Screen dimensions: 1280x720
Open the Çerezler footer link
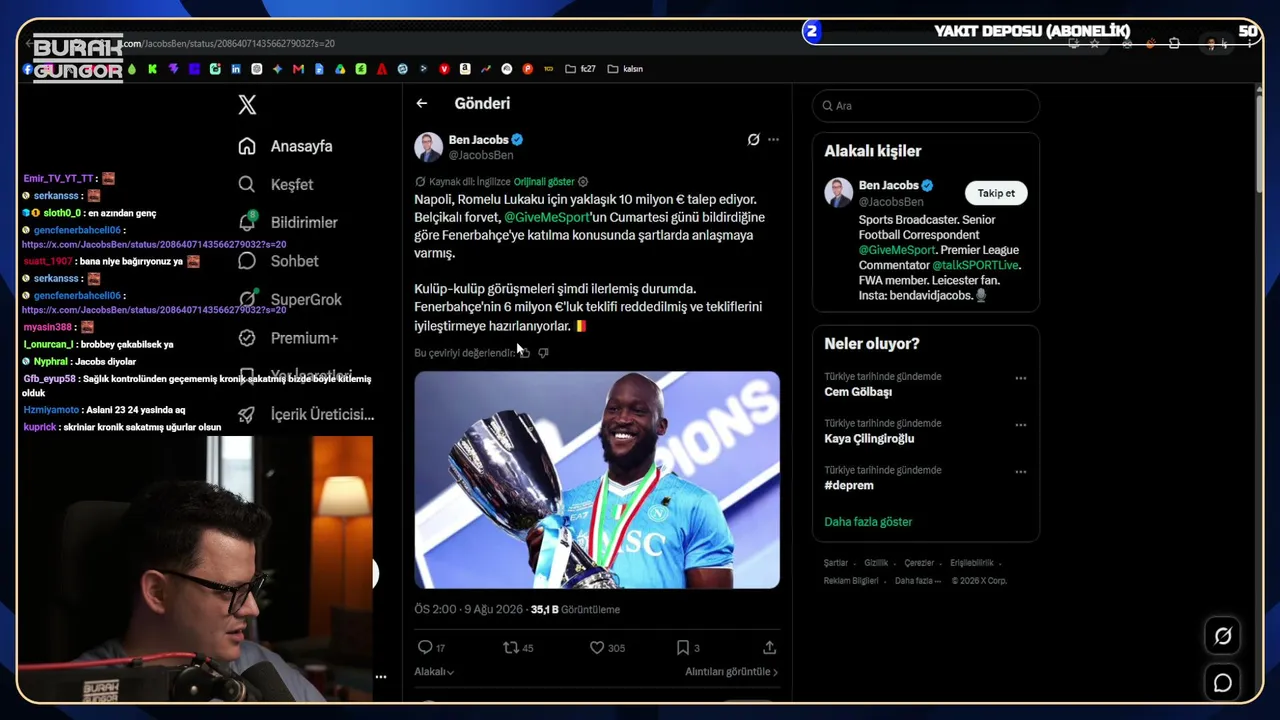click(x=919, y=563)
